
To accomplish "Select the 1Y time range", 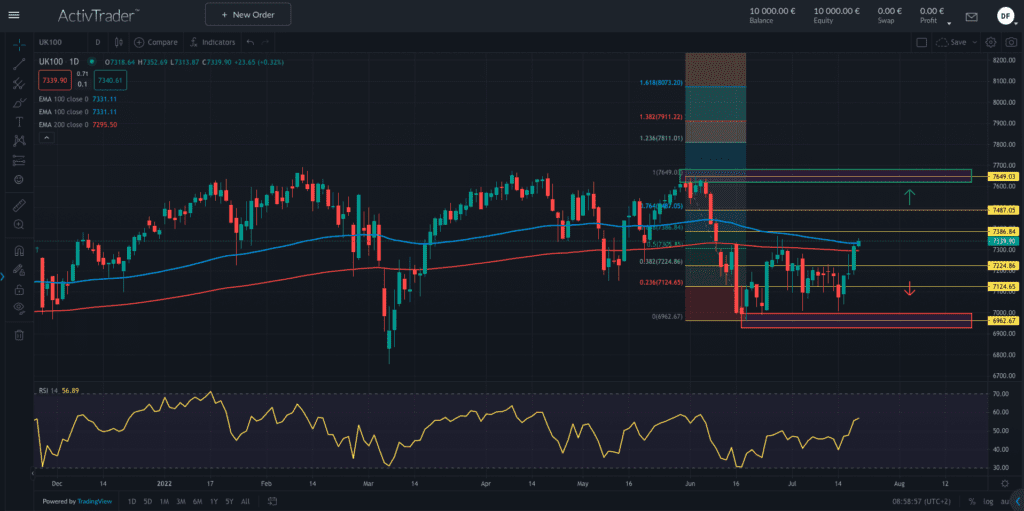I will coord(214,501).
